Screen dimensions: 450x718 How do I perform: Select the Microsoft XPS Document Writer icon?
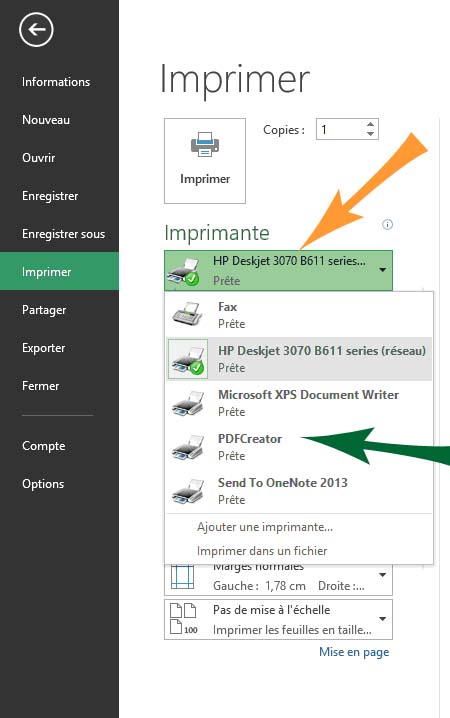[188, 403]
